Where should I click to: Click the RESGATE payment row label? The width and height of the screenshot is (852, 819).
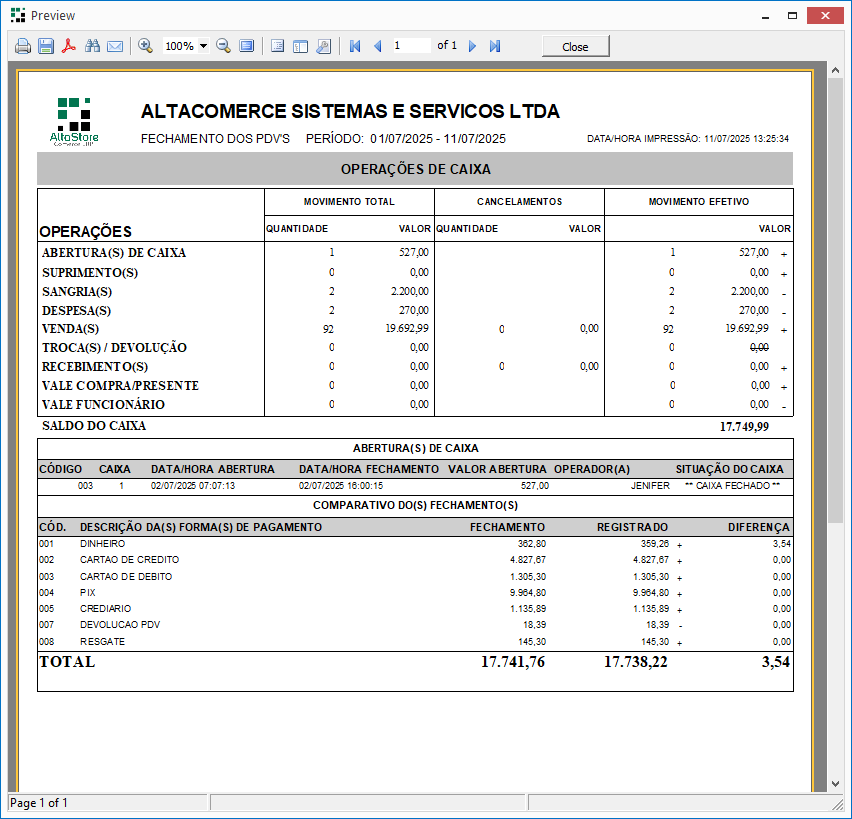pos(102,641)
